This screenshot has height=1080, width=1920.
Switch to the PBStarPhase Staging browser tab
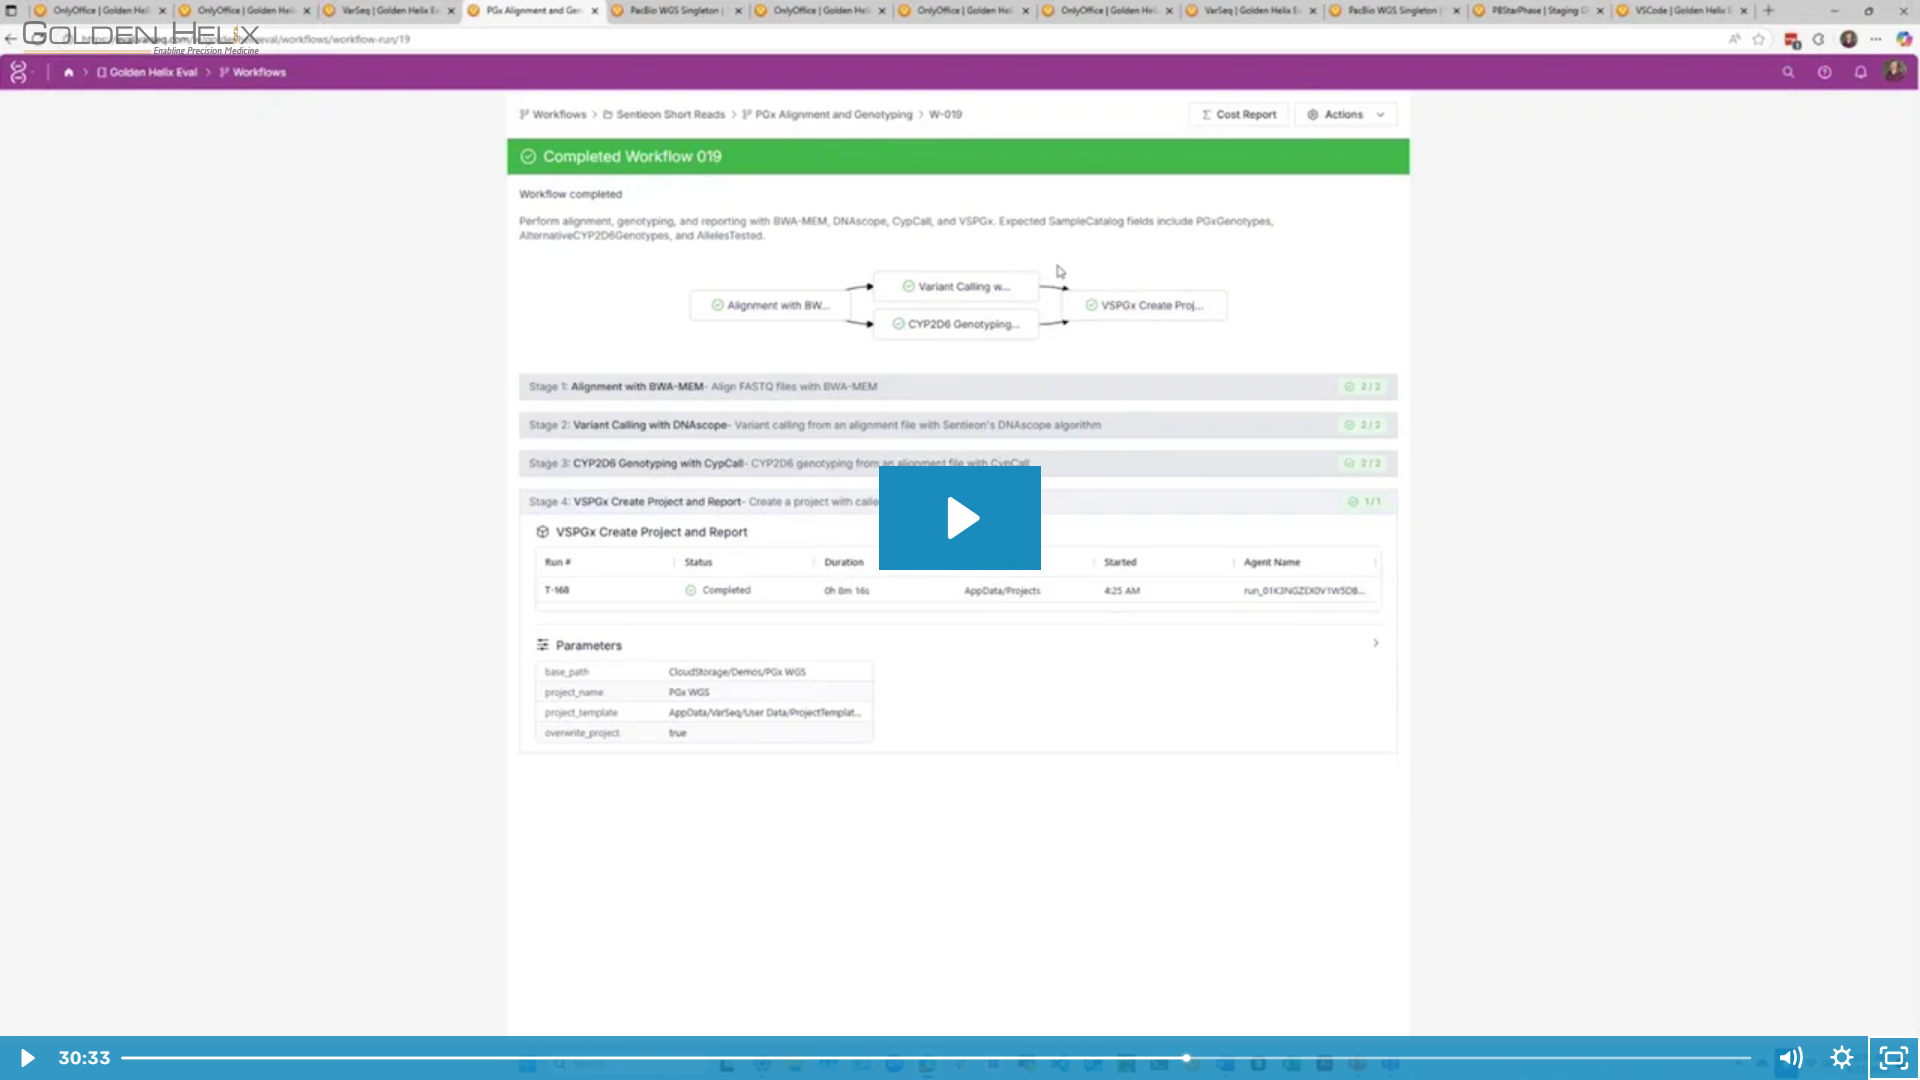[x=1540, y=10]
